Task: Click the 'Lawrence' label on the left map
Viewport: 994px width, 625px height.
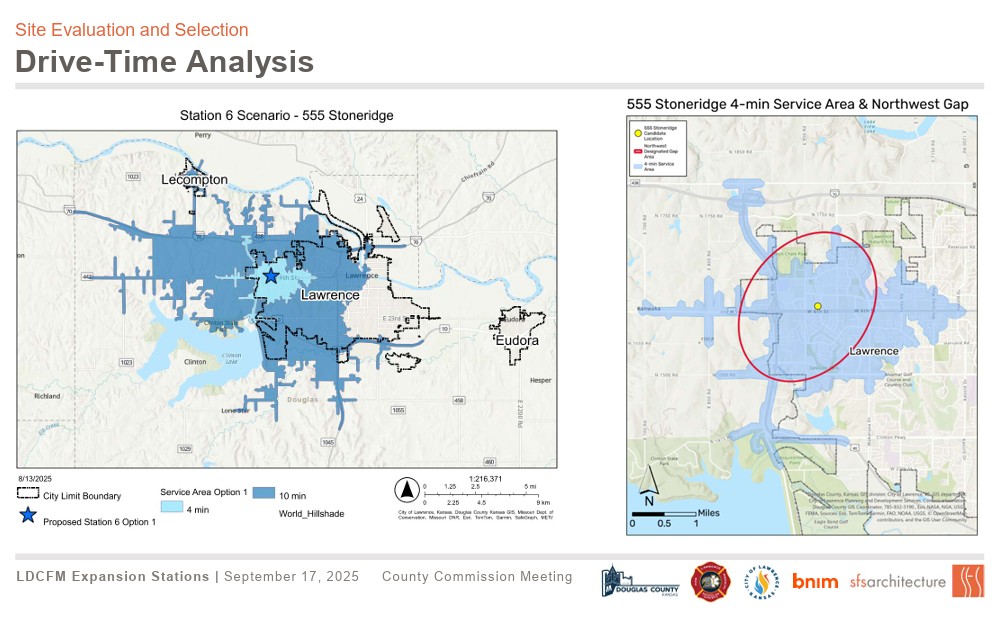Action: [330, 295]
